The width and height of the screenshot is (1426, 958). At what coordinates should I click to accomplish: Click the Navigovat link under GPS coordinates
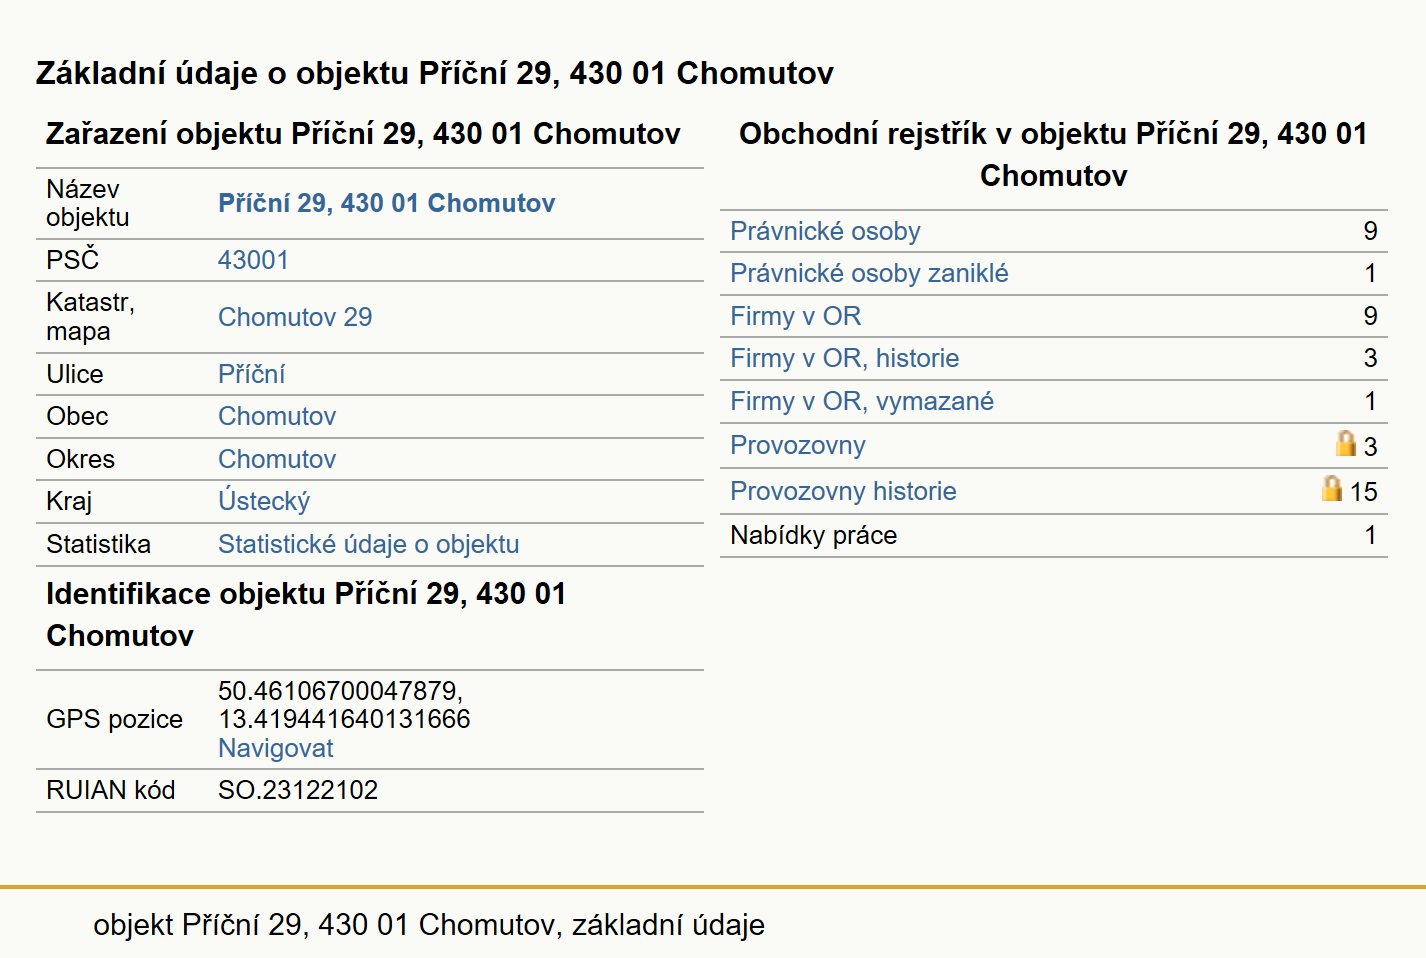coord(276,748)
